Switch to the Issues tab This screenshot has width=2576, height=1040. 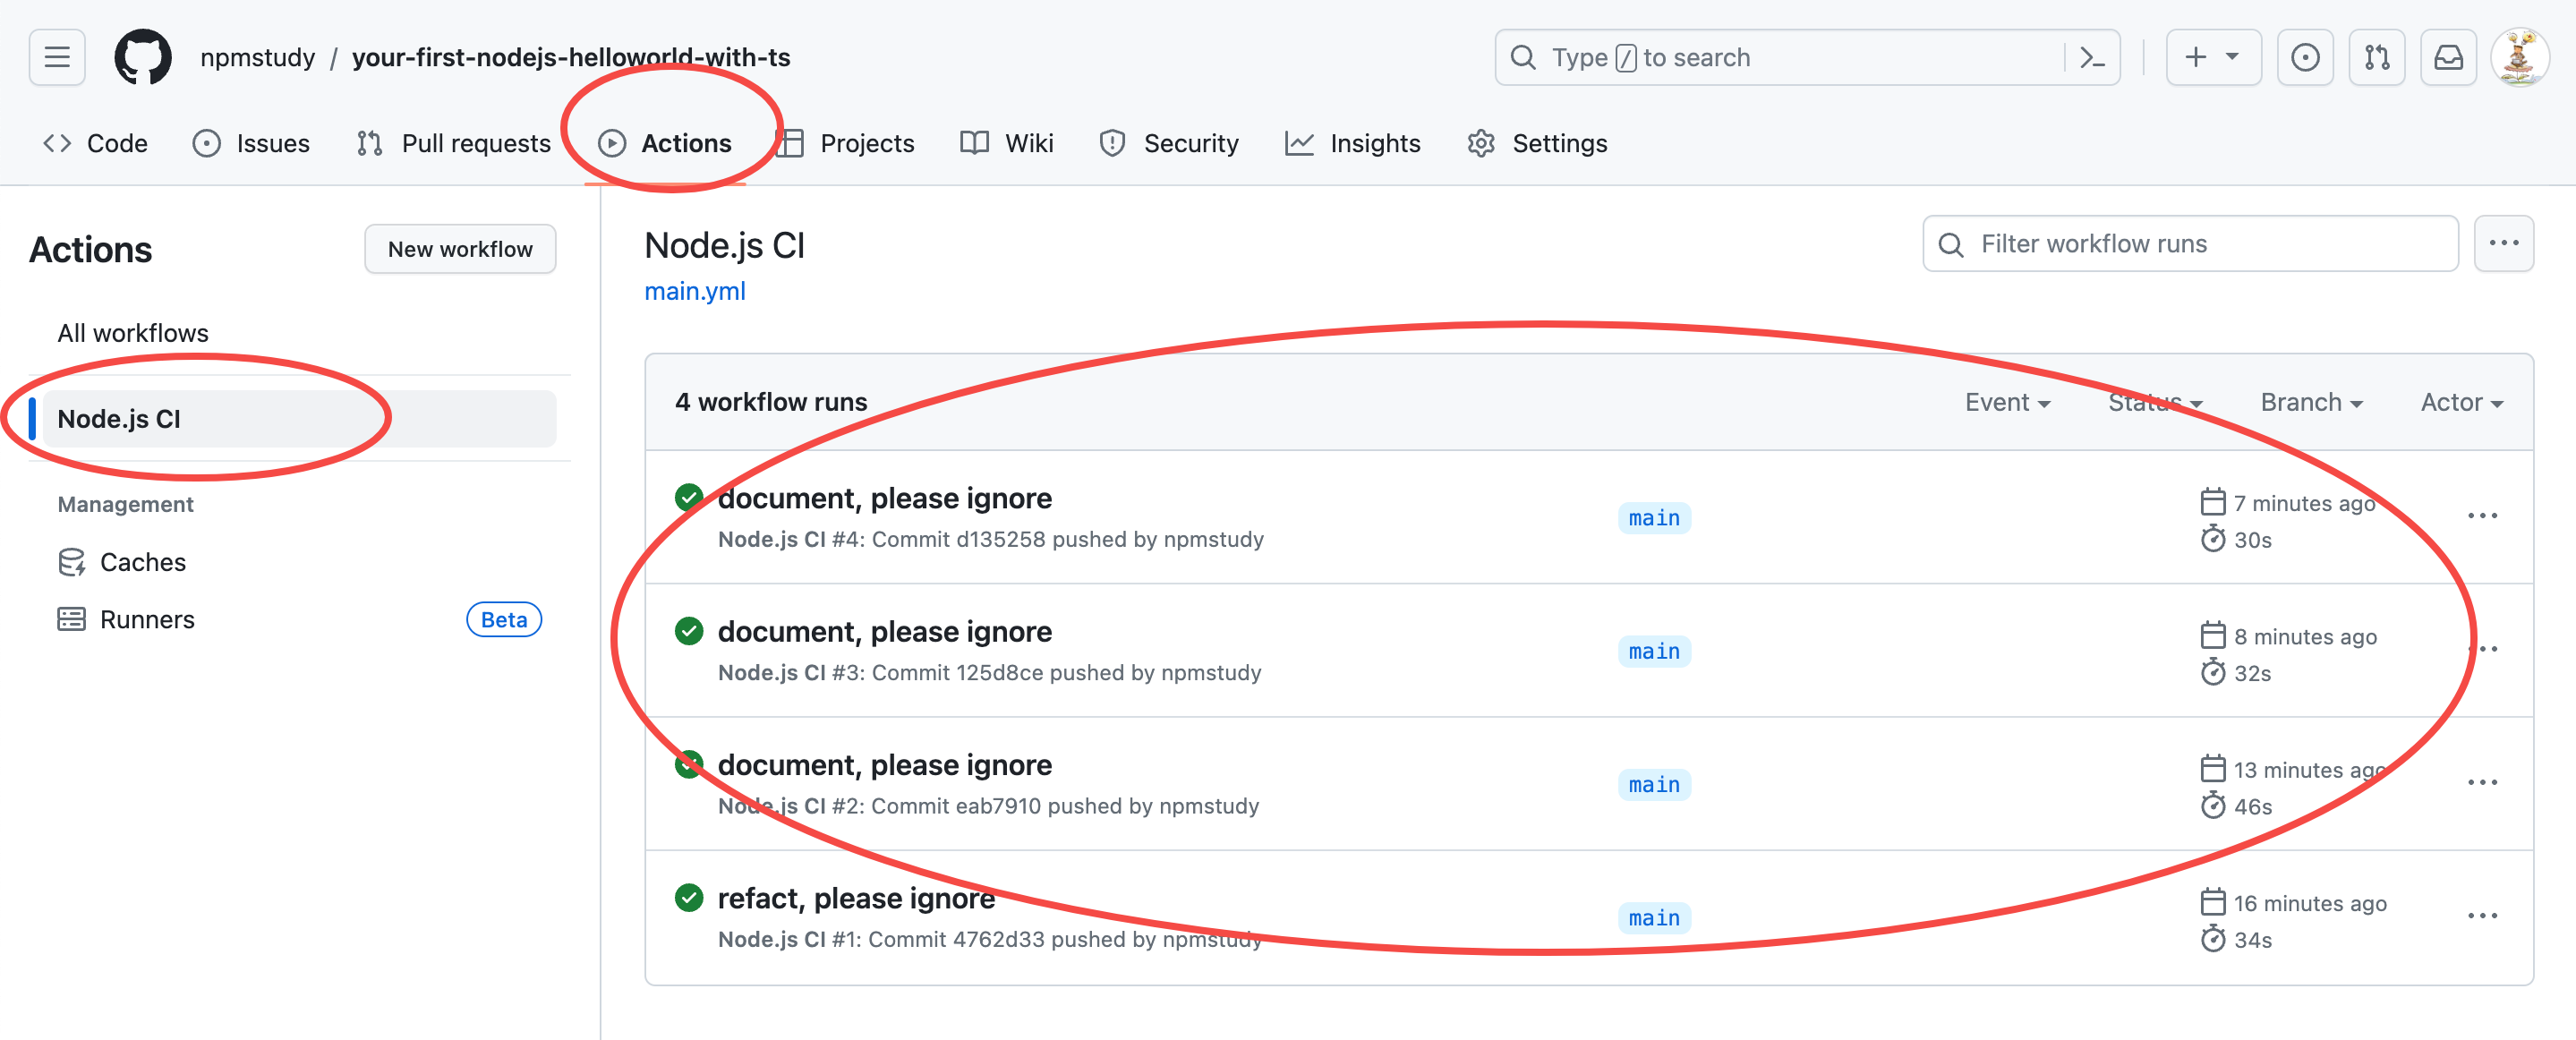(251, 143)
